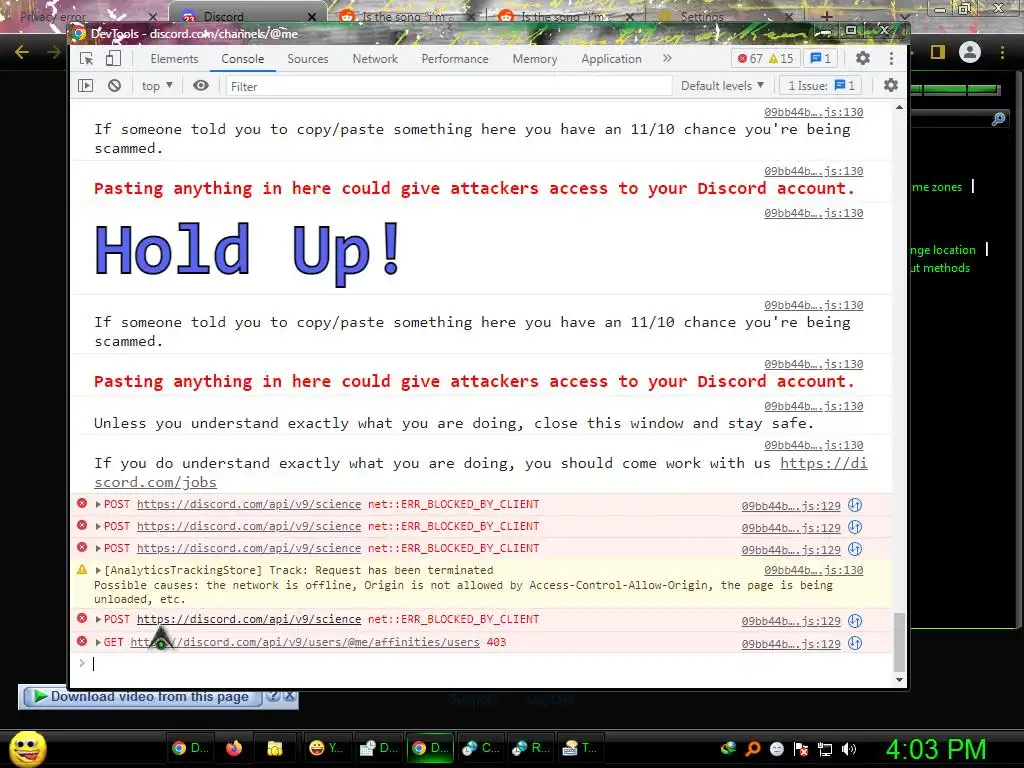Image resolution: width=1024 pixels, height=768 pixels.
Task: Open console settings gear next to issues
Action: 891,85
